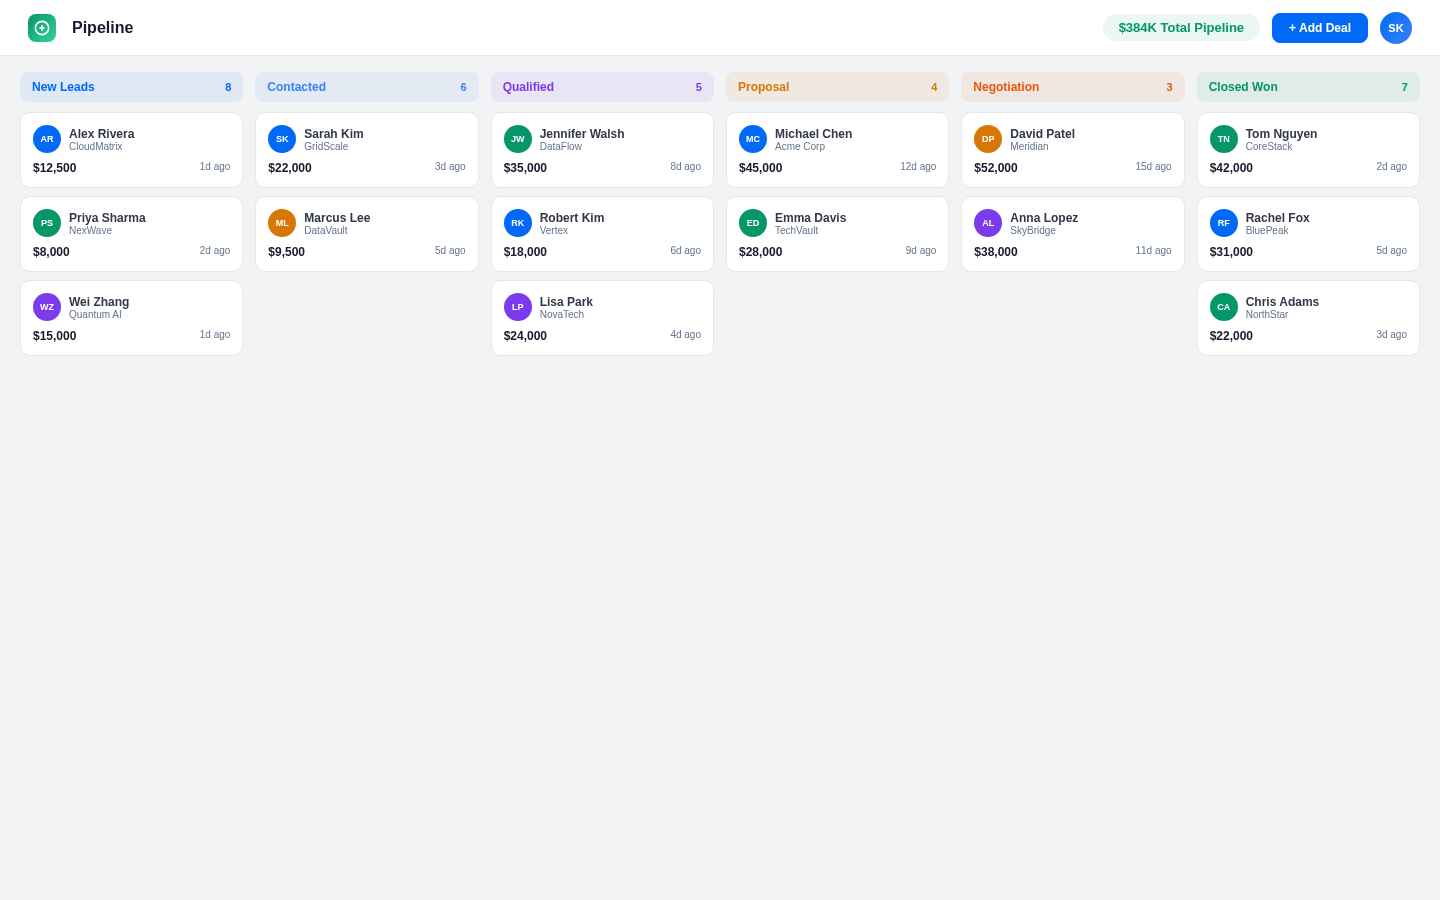1440x900 pixels.
Task: Click Tom Nguyen's TN avatar
Action: point(1224,139)
